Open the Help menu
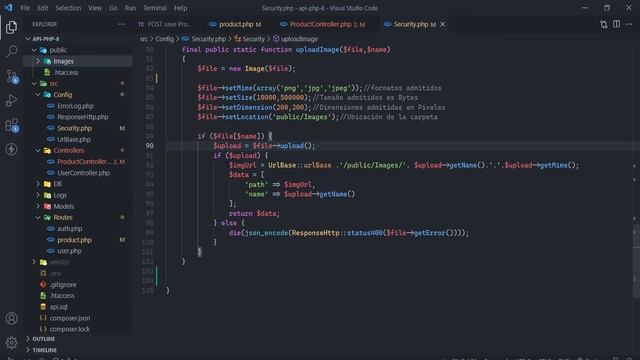The height and width of the screenshot is (360, 640). tap(180, 8)
